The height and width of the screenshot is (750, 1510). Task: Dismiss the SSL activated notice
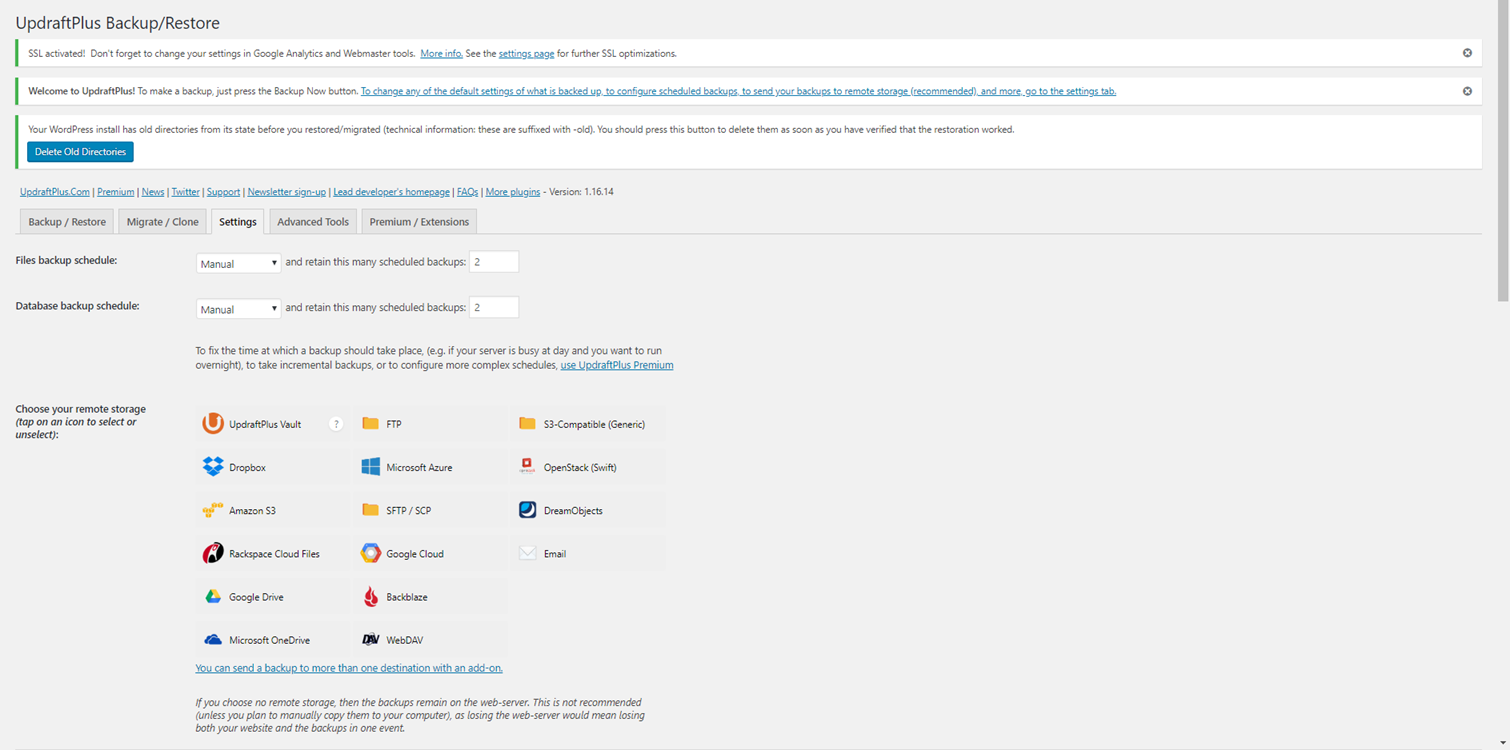pyautogui.click(x=1467, y=53)
